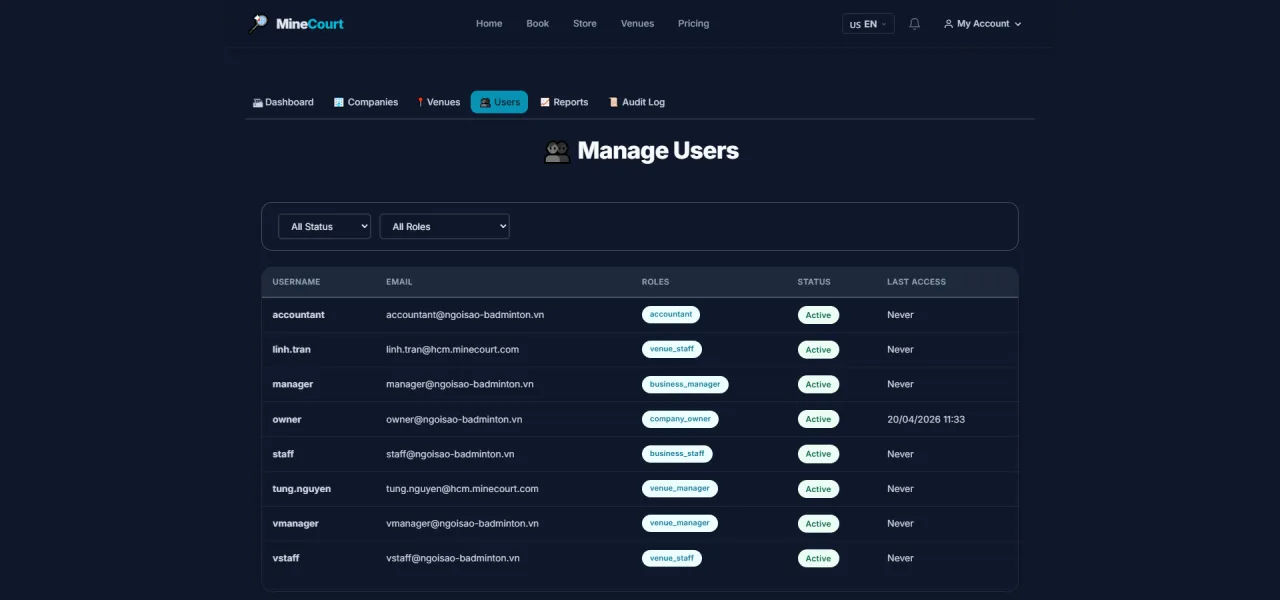Click the LAST ACCESS column header

click(916, 282)
